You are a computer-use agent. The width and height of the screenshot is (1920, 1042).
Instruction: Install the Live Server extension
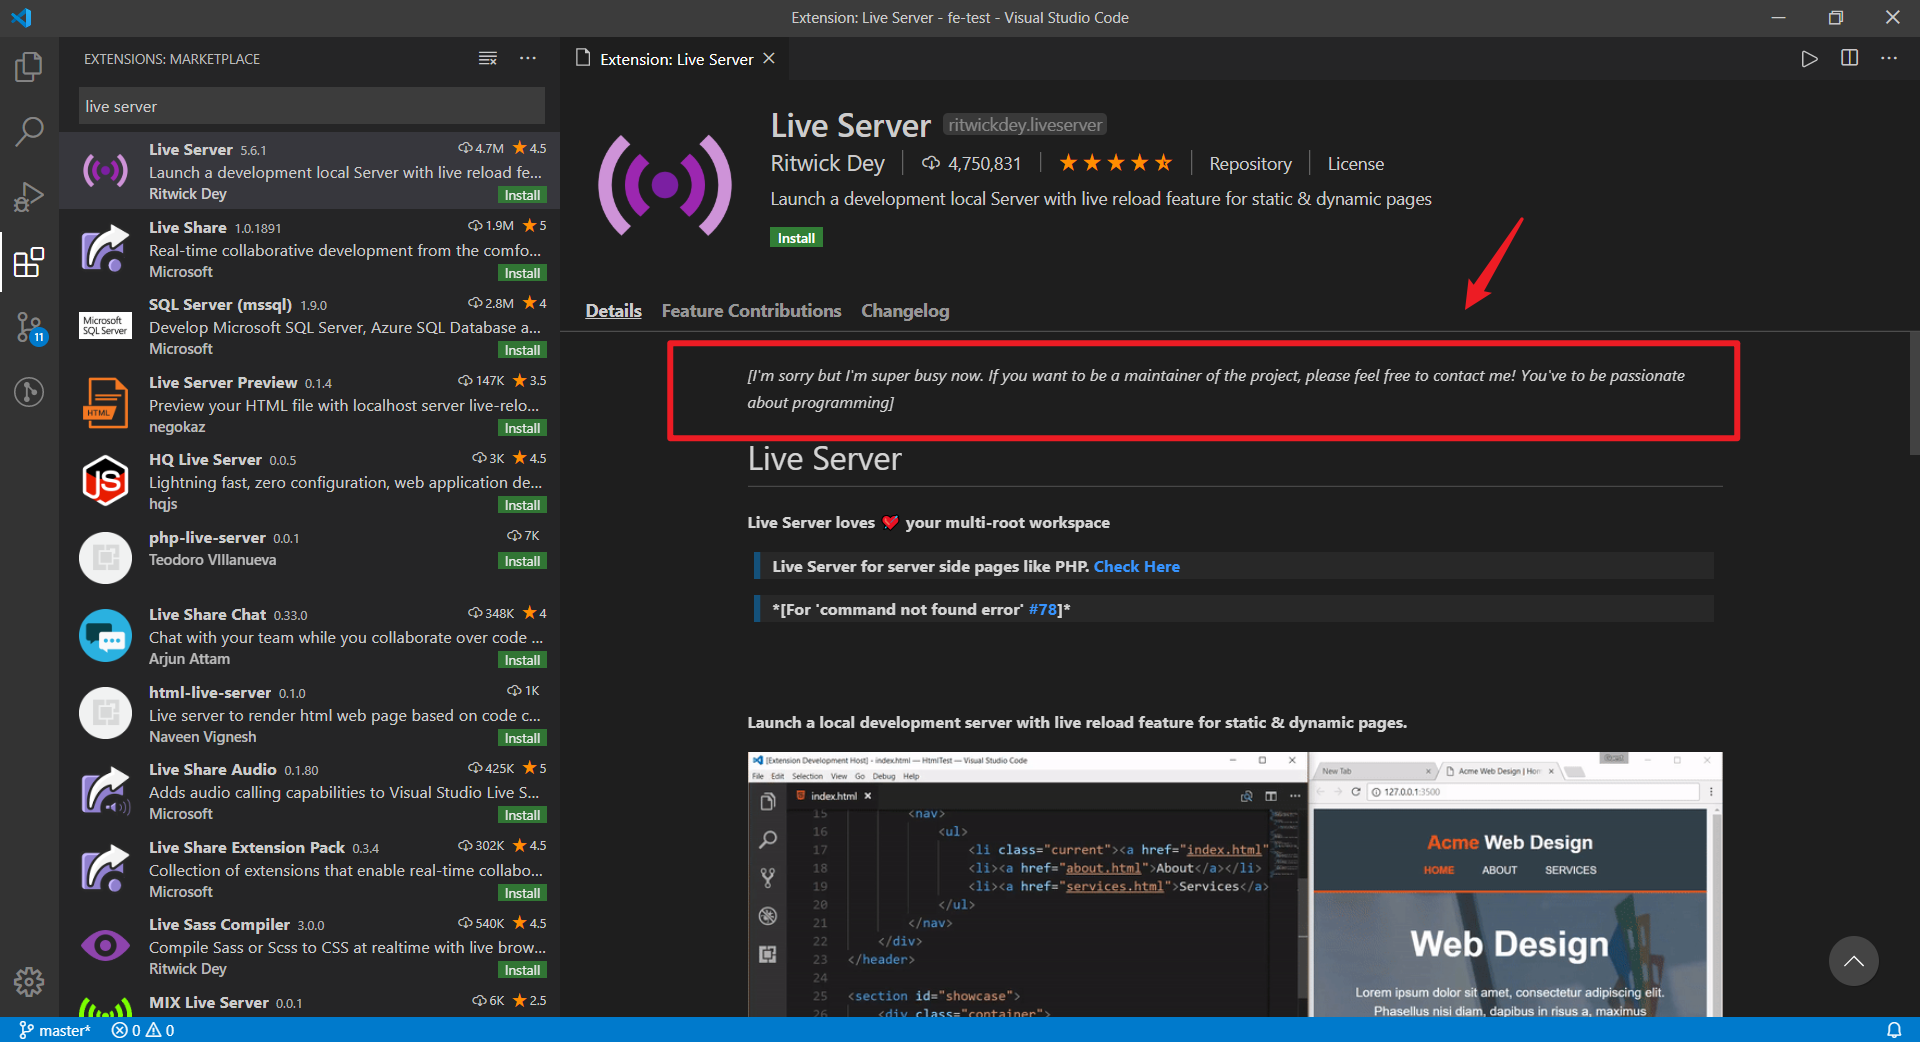click(795, 237)
